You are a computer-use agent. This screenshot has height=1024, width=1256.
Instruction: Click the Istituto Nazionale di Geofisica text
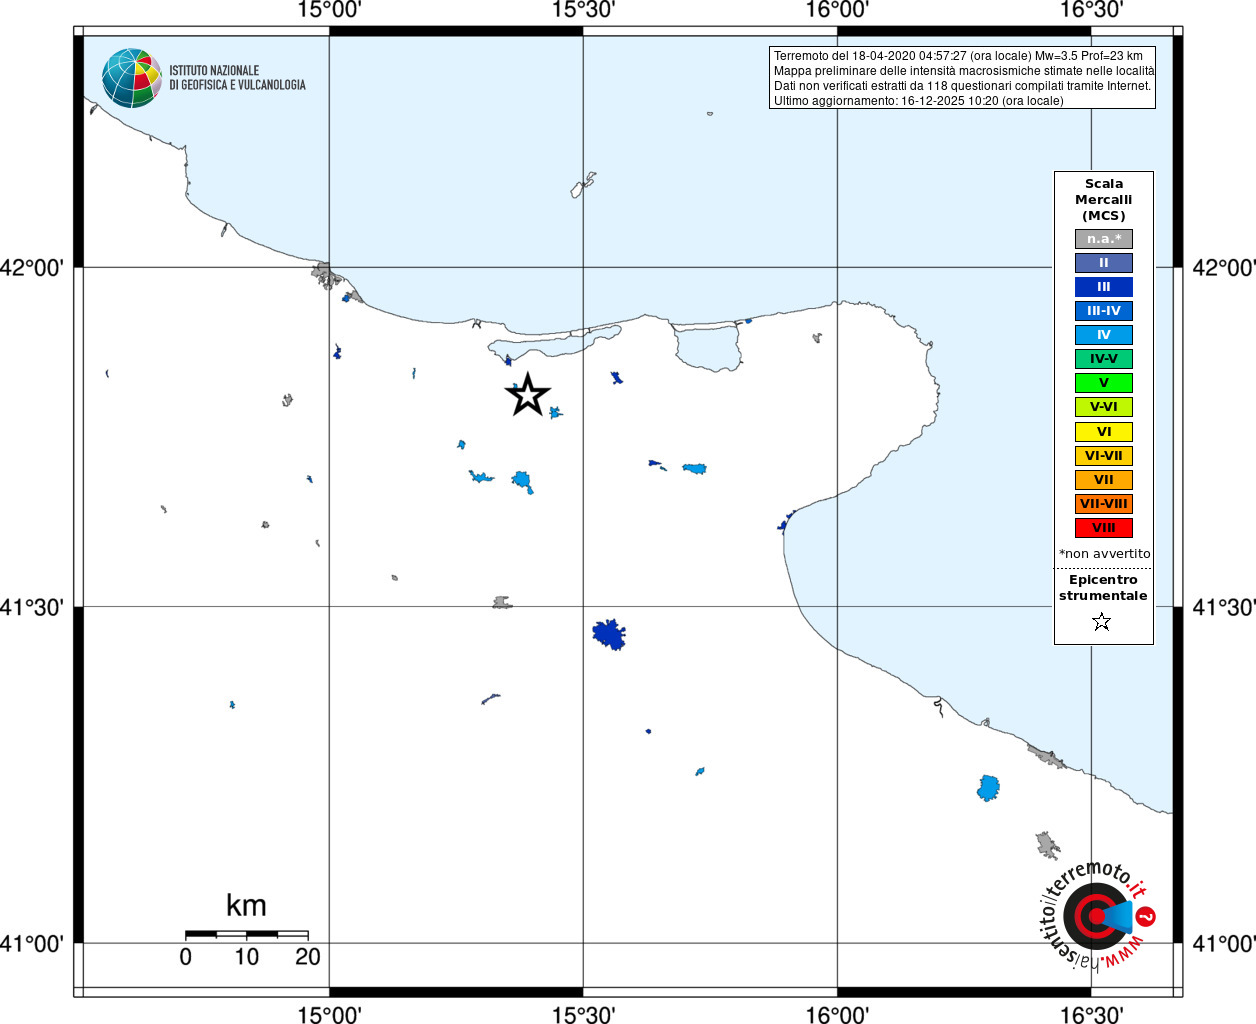click(x=237, y=78)
